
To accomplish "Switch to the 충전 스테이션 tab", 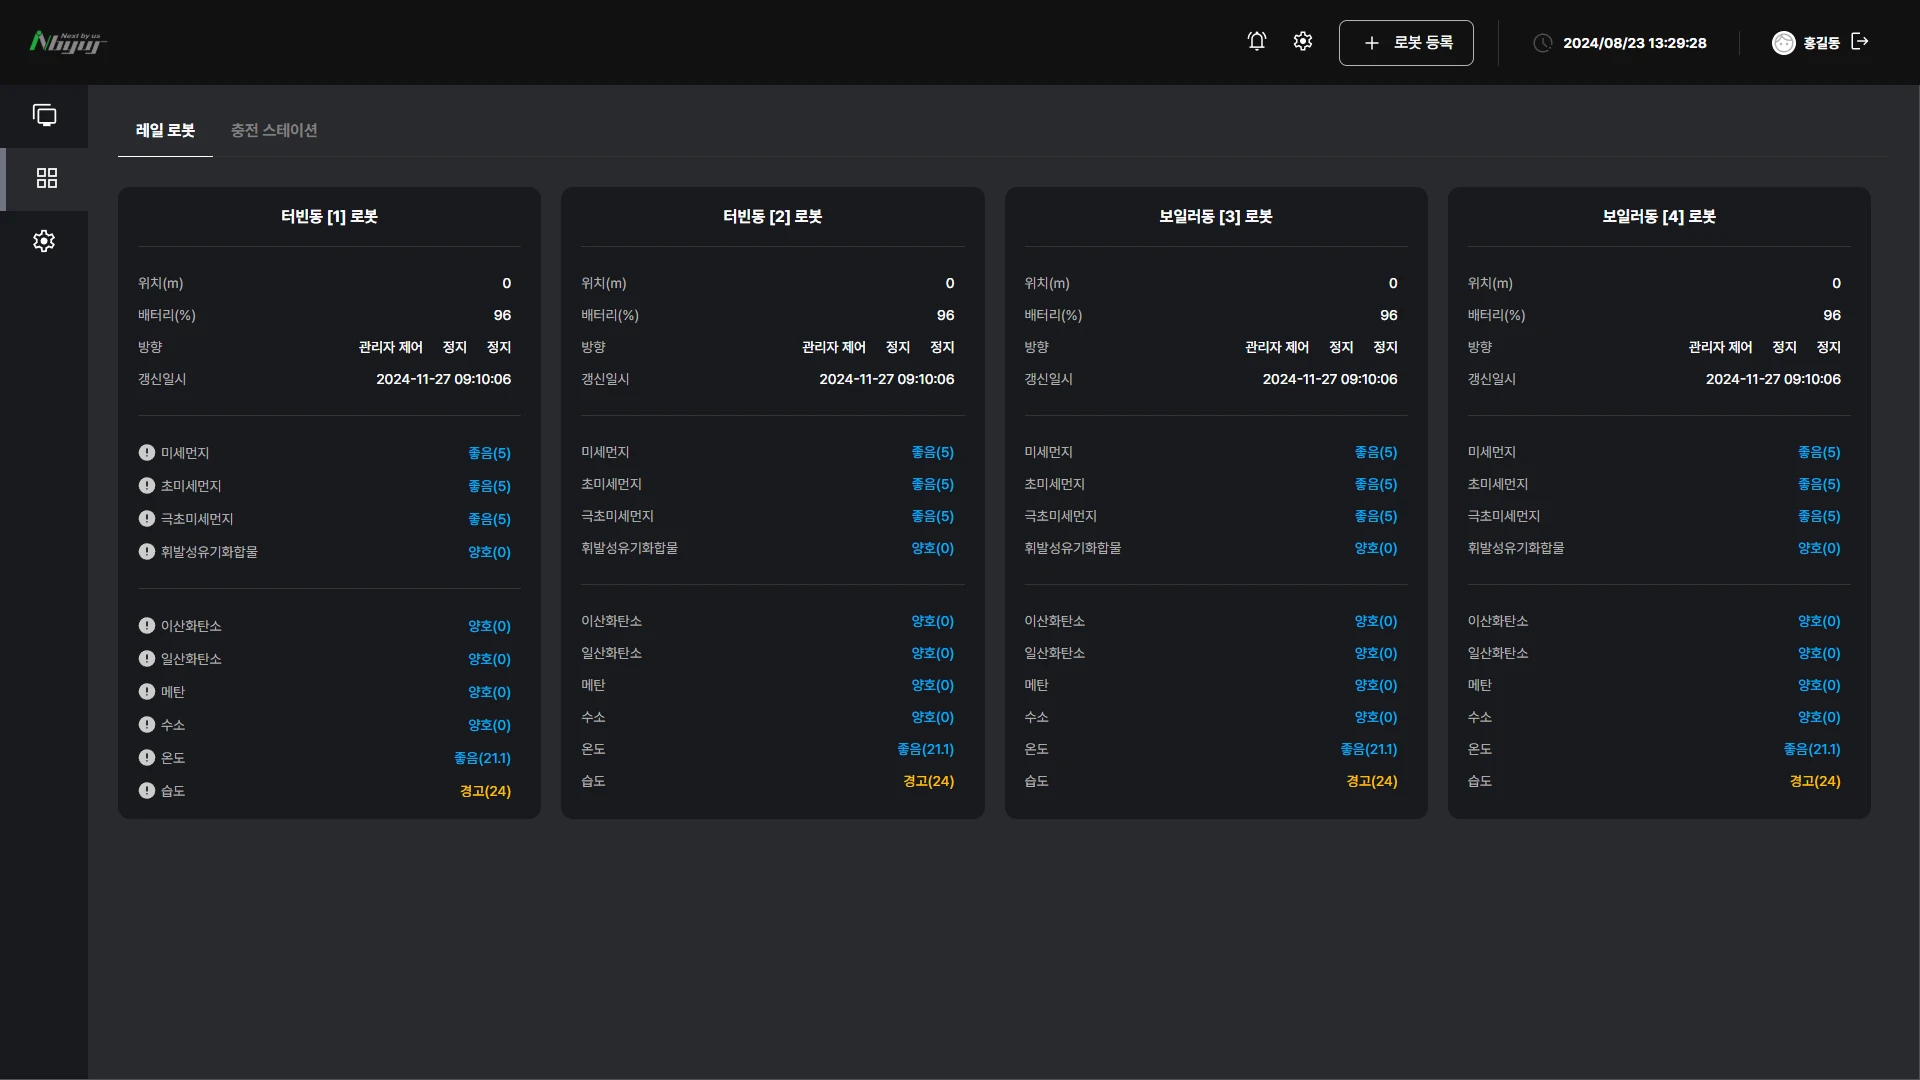I will coord(274,130).
